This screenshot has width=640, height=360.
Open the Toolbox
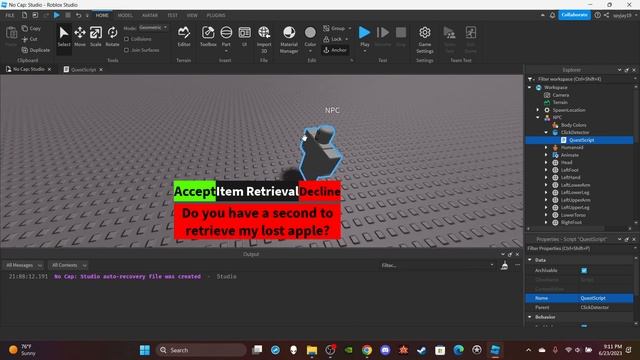tap(208, 36)
